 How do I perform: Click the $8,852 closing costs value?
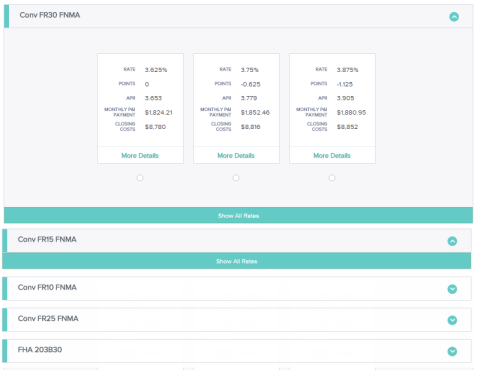(347, 127)
